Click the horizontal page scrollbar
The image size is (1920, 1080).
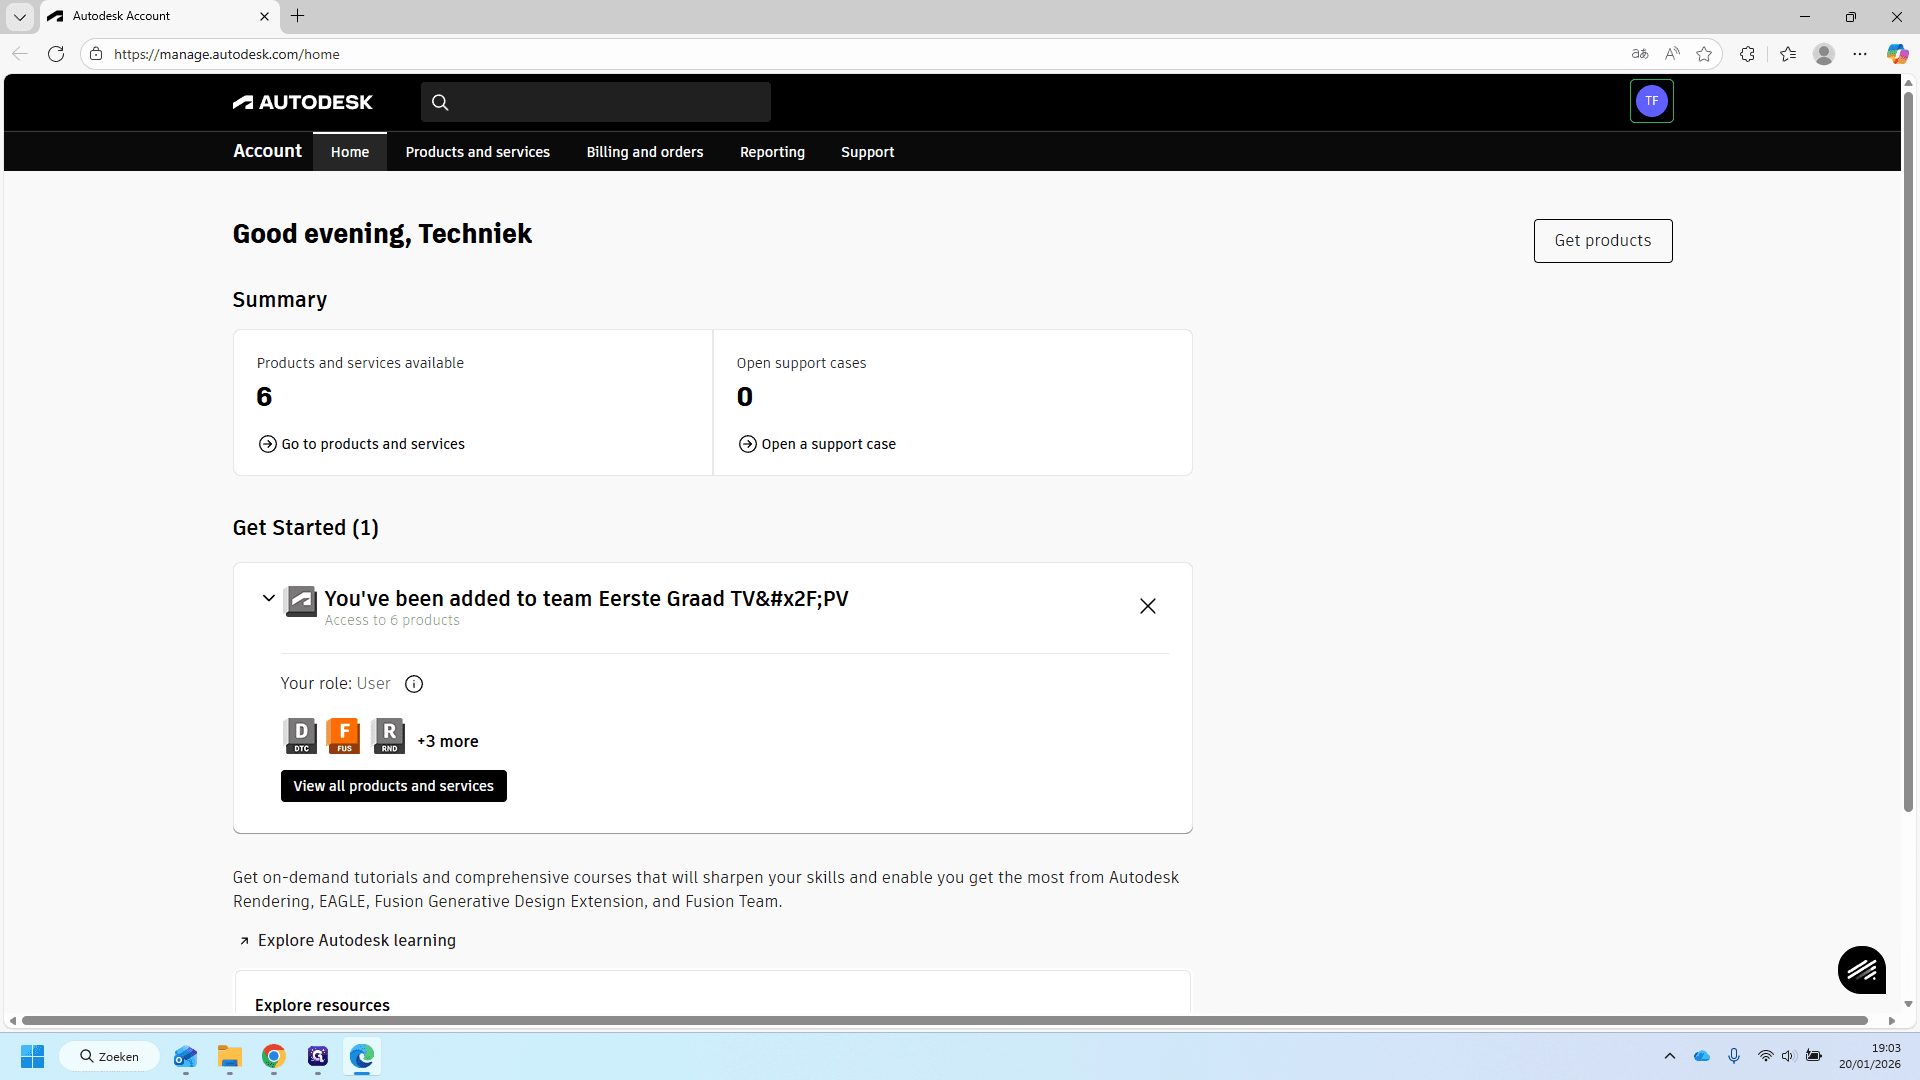coord(945,1021)
